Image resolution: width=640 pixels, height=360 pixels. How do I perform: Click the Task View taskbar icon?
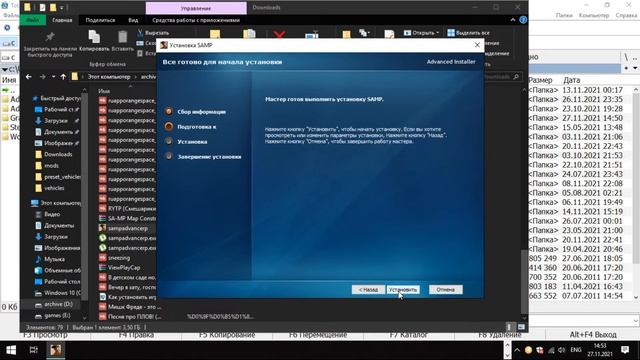[33, 350]
